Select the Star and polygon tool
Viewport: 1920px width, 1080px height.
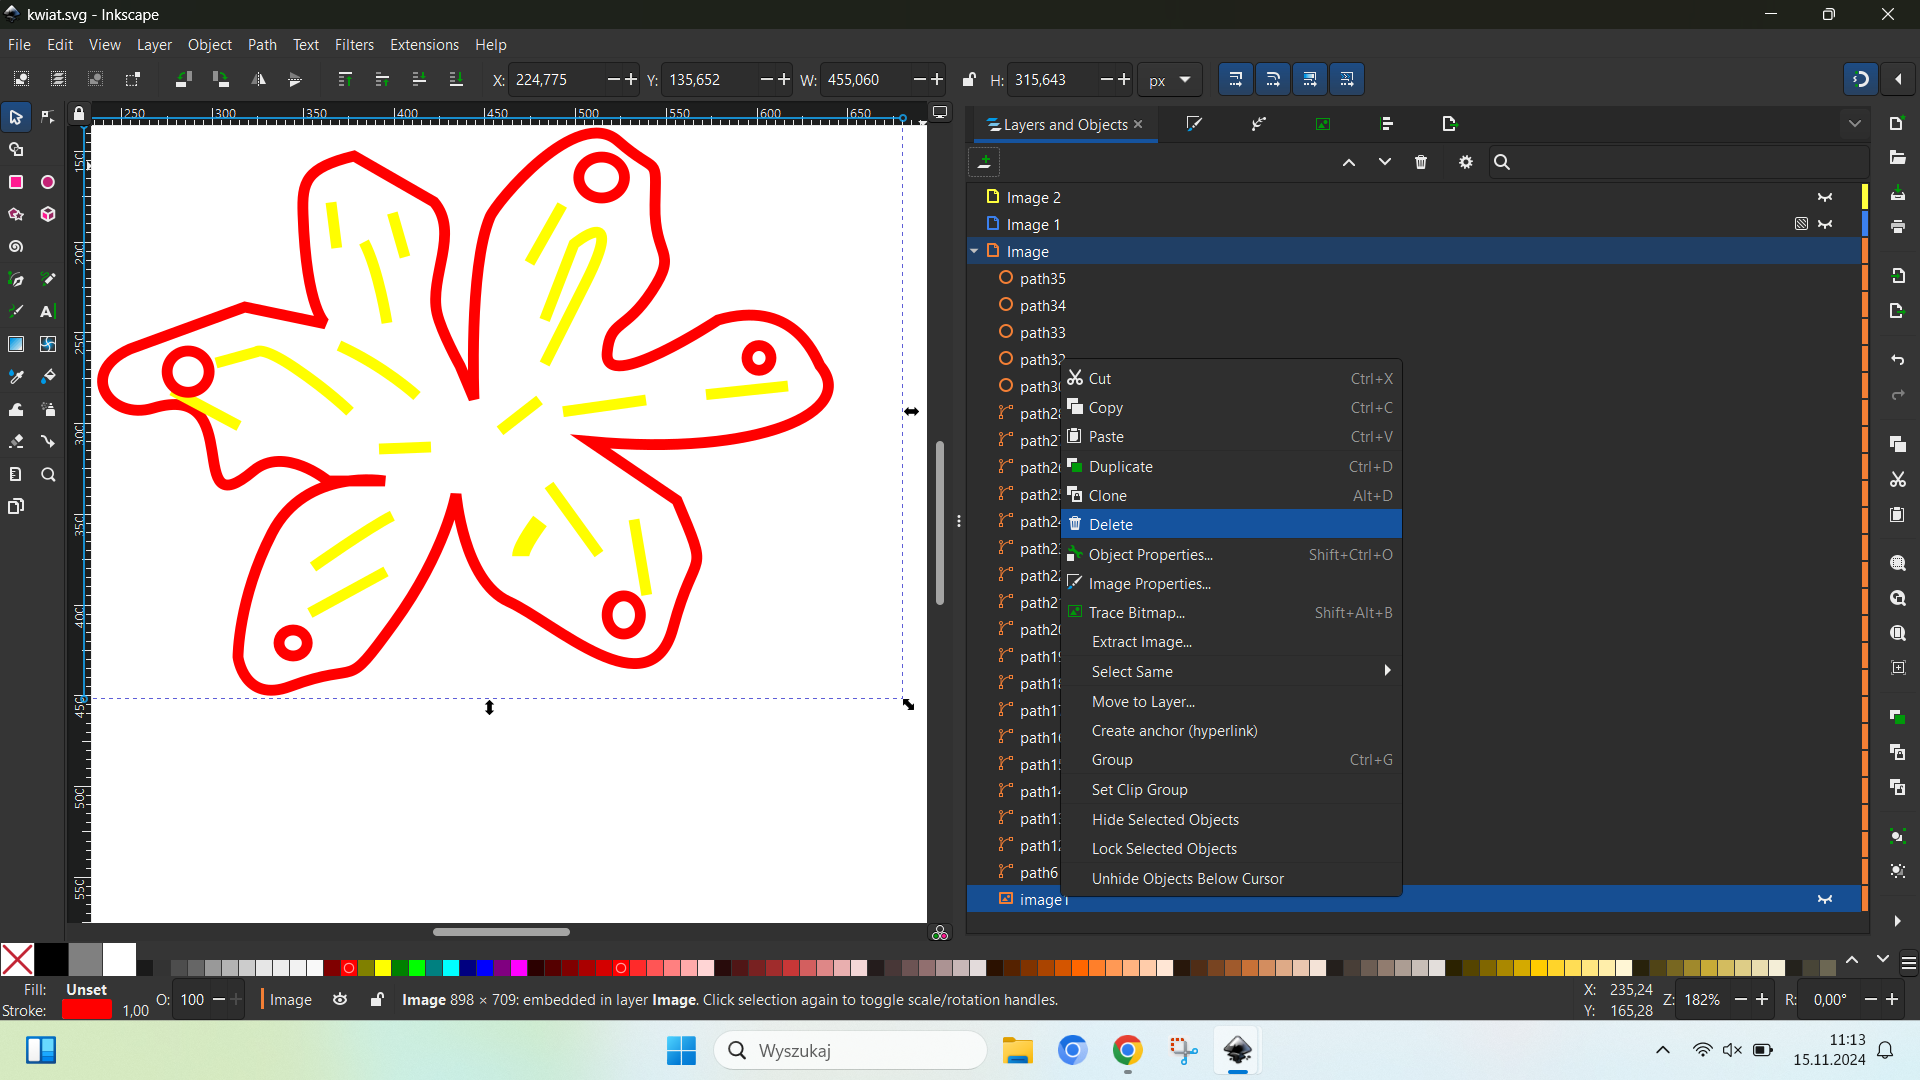[x=16, y=214]
